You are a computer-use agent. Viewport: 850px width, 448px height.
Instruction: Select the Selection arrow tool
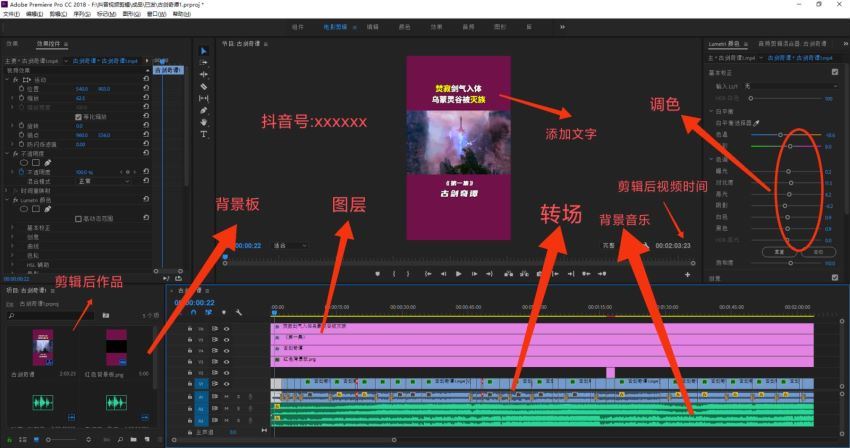pyautogui.click(x=204, y=51)
